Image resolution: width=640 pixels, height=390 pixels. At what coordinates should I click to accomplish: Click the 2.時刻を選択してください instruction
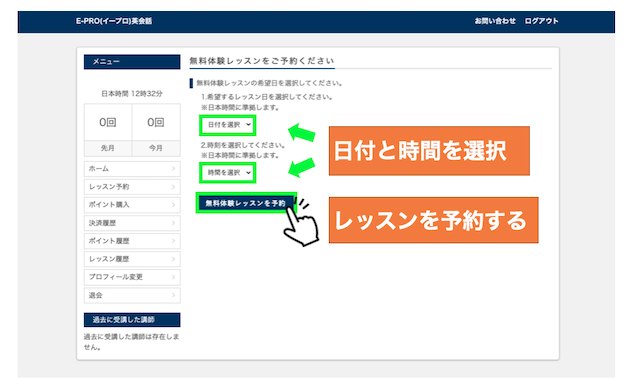[x=243, y=145]
